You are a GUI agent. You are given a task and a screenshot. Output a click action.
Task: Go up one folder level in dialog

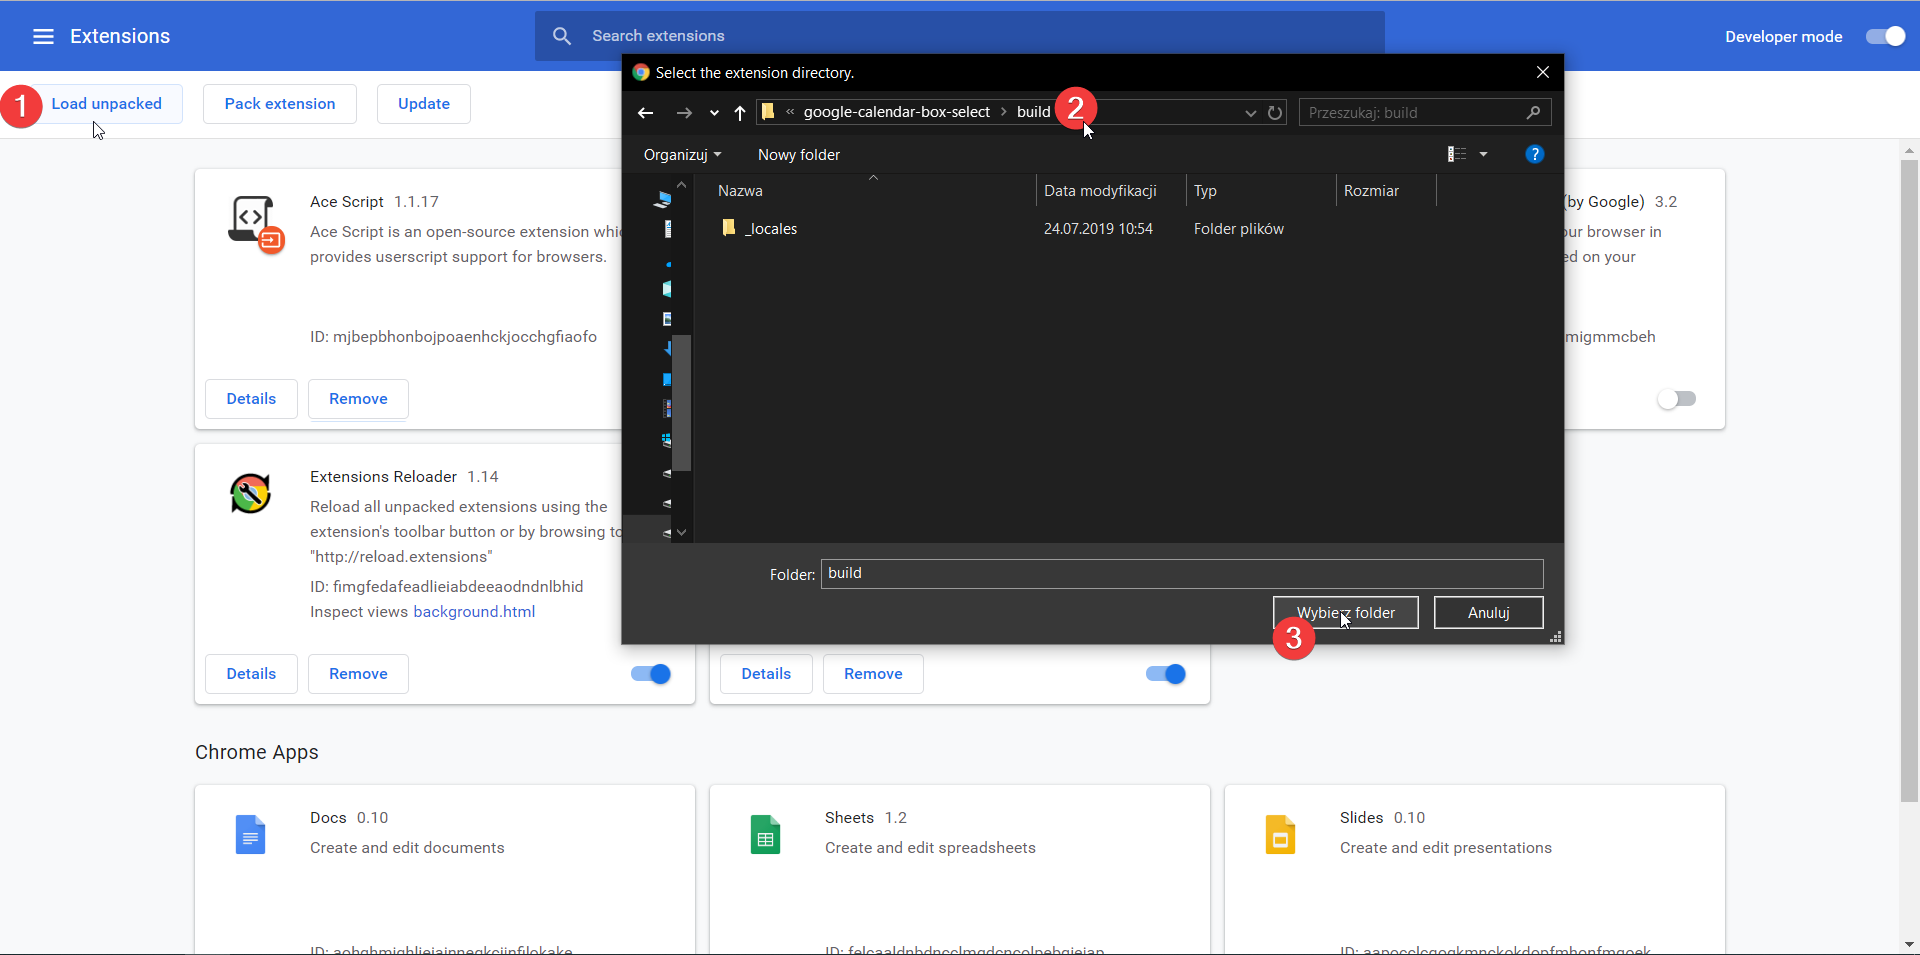pos(740,113)
